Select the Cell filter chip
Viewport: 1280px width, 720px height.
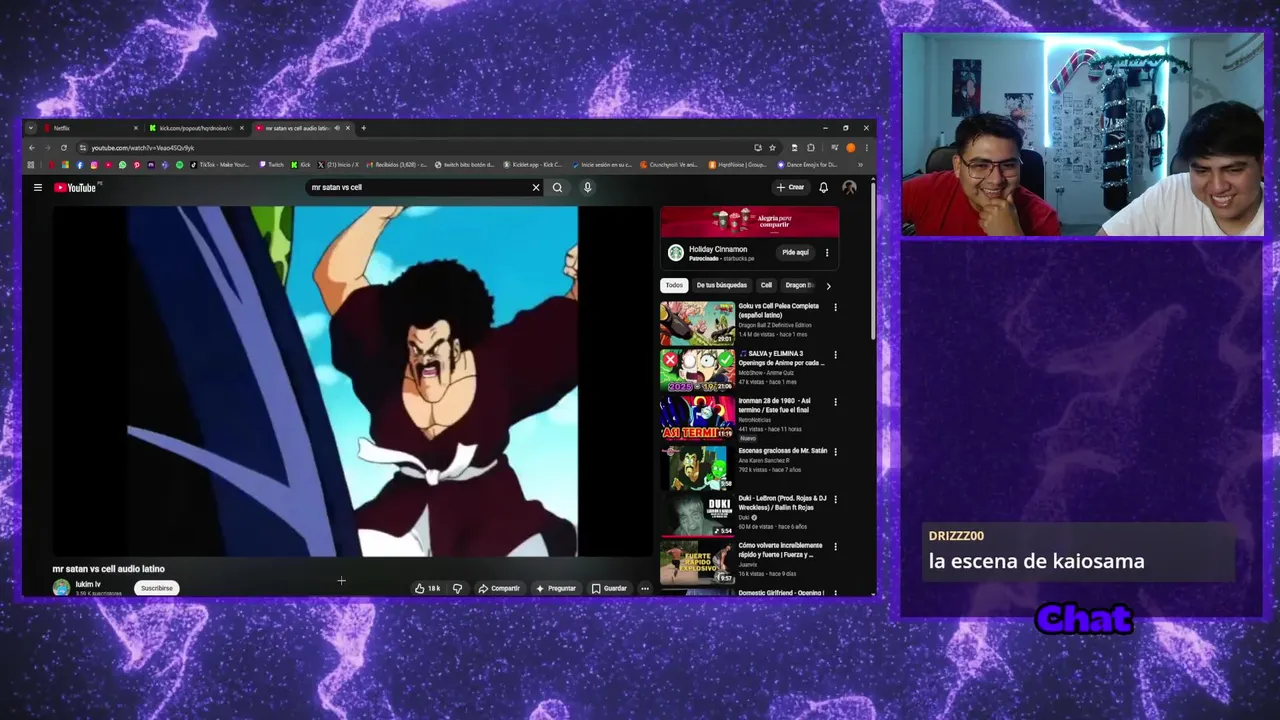(x=766, y=285)
